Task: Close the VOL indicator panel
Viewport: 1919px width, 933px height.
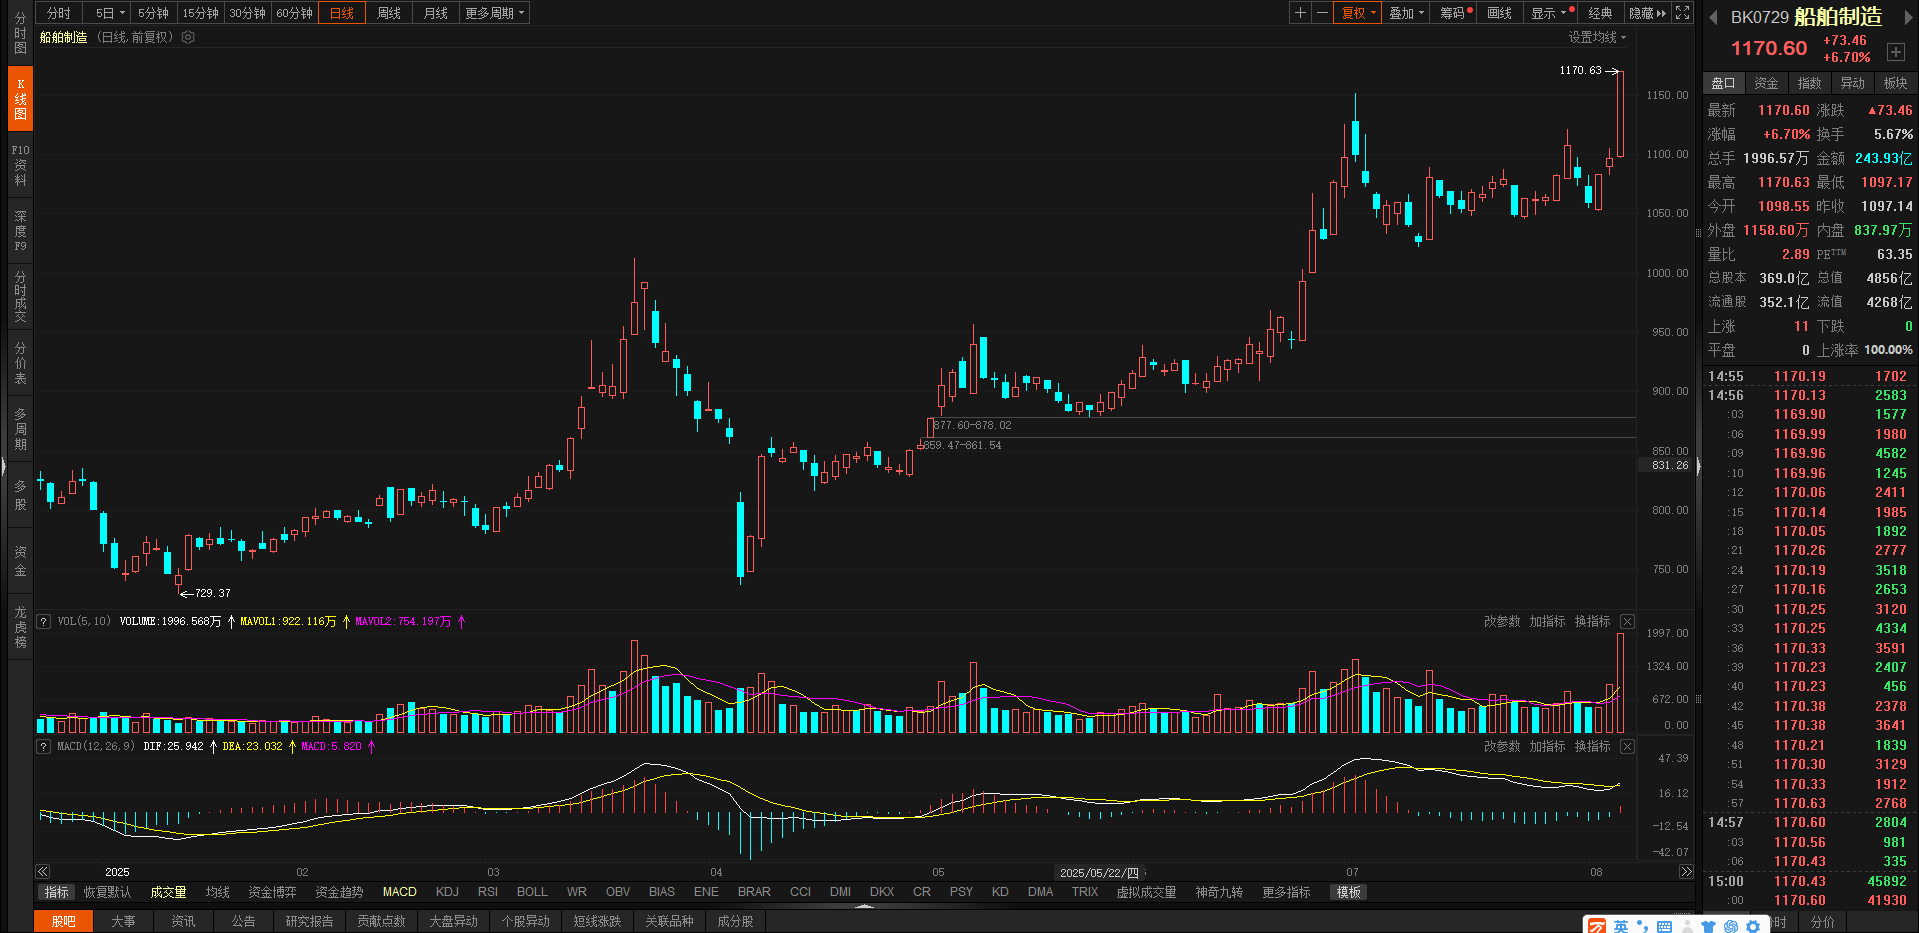Action: [1627, 622]
